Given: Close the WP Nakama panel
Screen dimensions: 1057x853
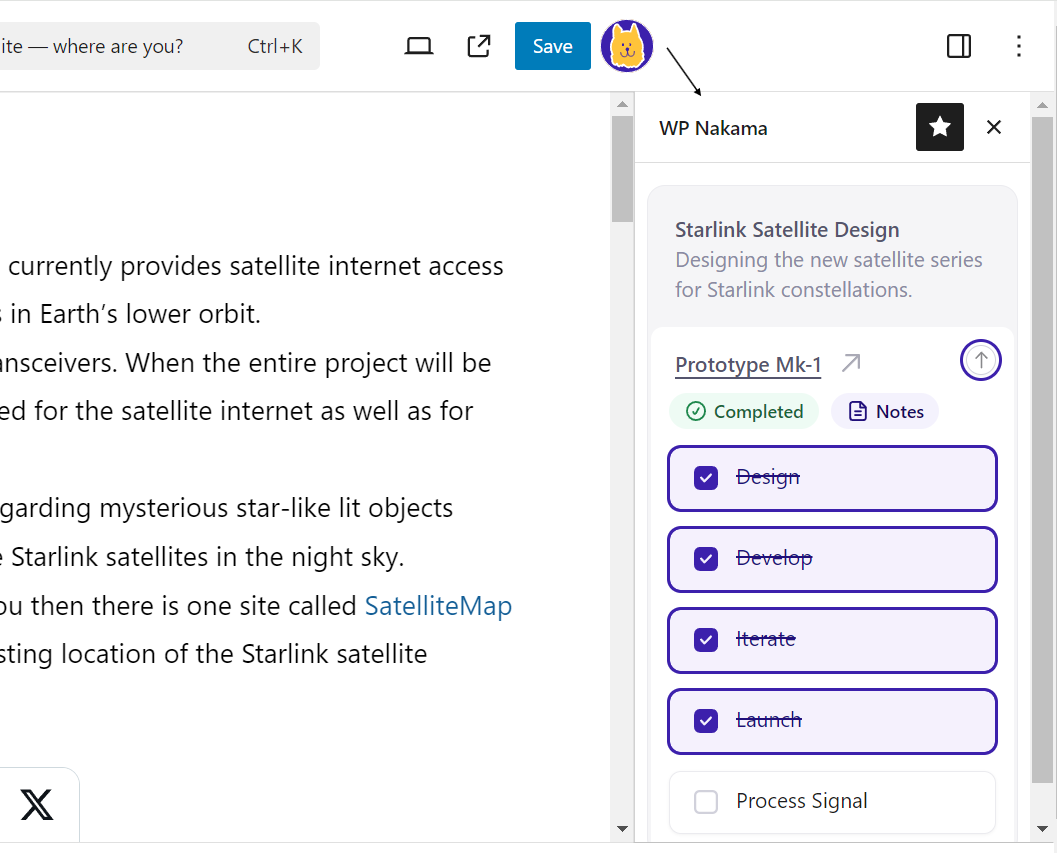Looking at the screenshot, I should point(994,127).
